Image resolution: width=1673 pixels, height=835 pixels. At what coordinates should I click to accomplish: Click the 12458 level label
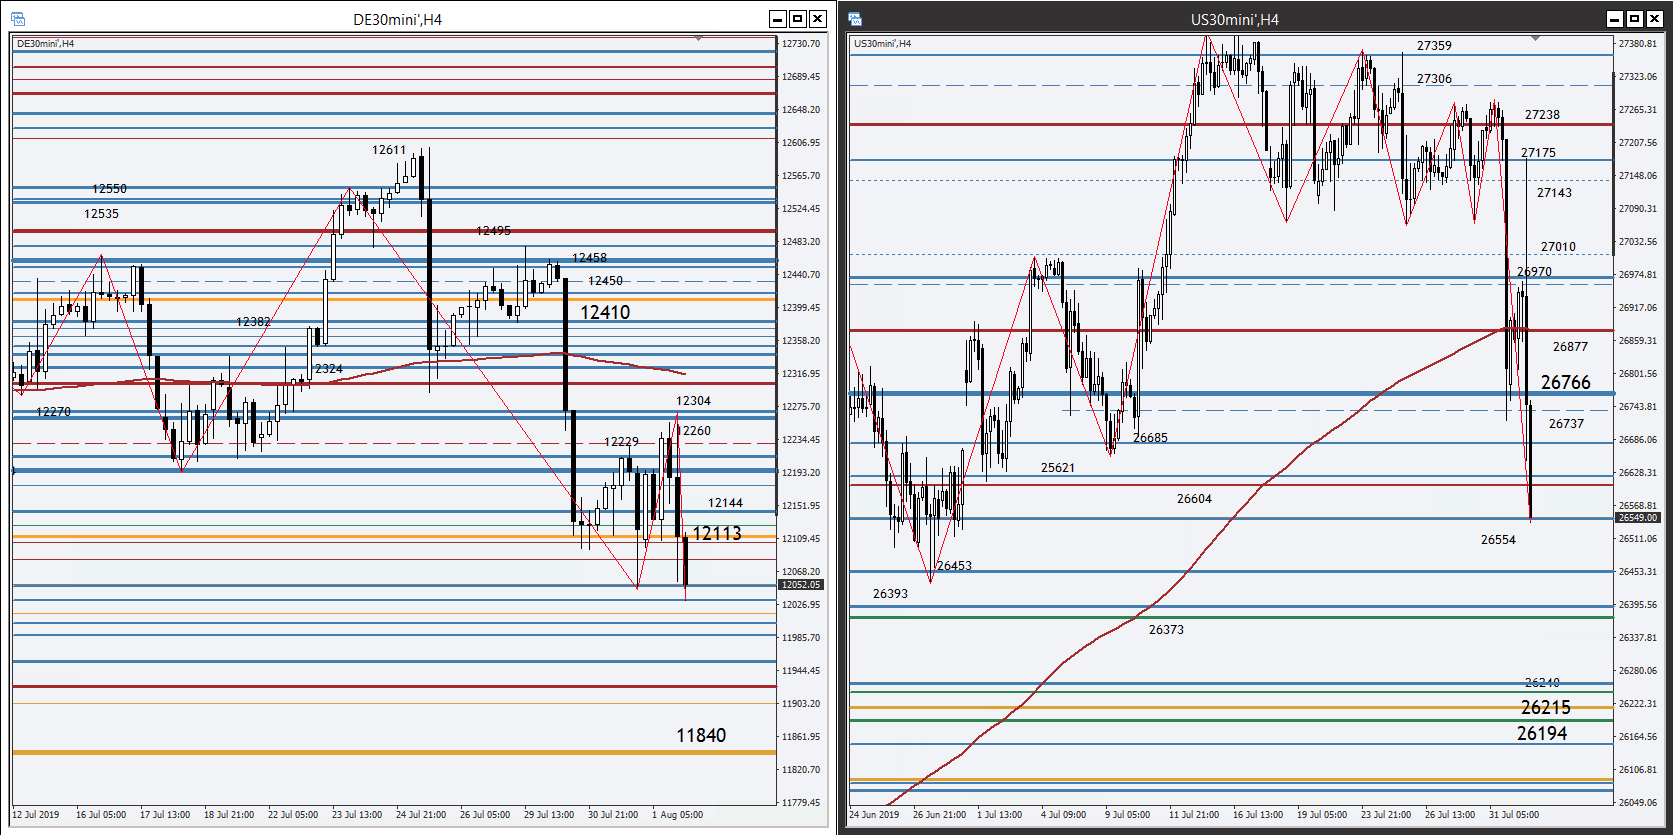(x=589, y=258)
